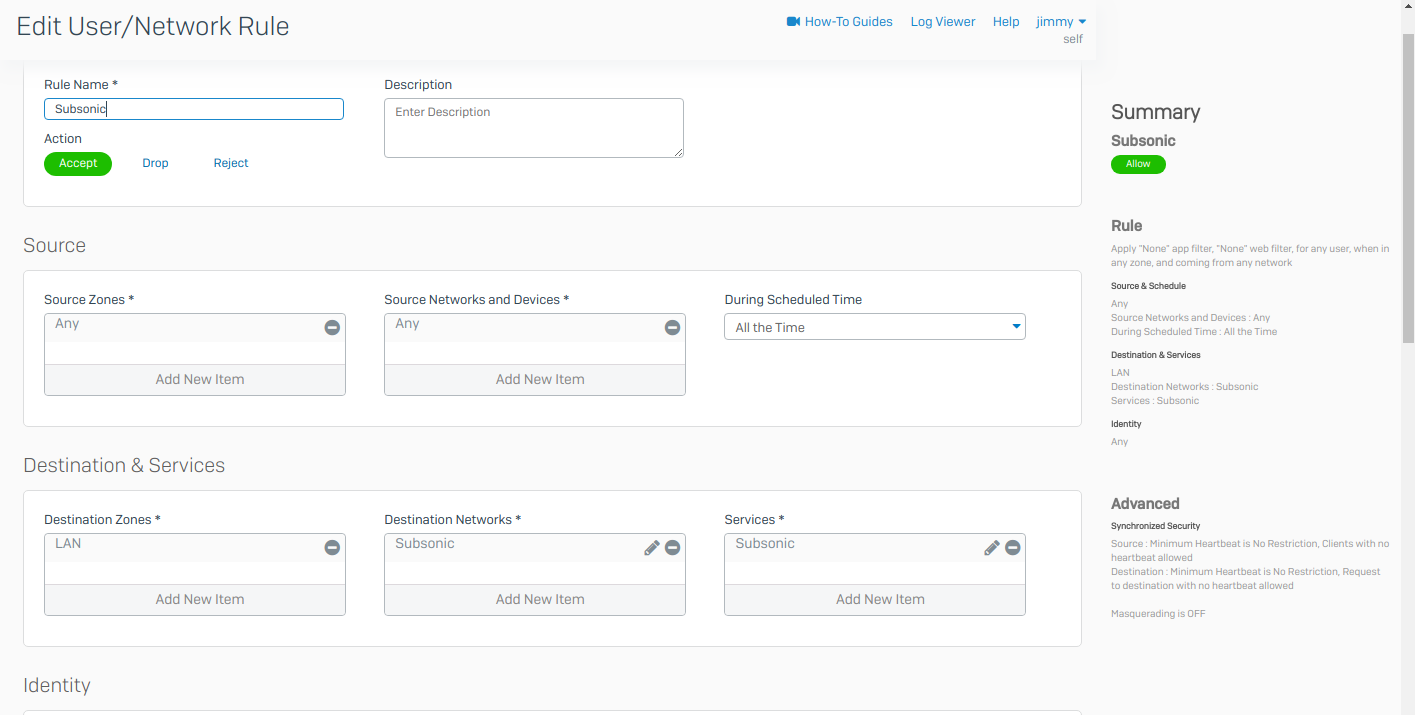Remove 'Any' from Source Networks and Devices
The width and height of the screenshot is (1415, 715).
[672, 327]
